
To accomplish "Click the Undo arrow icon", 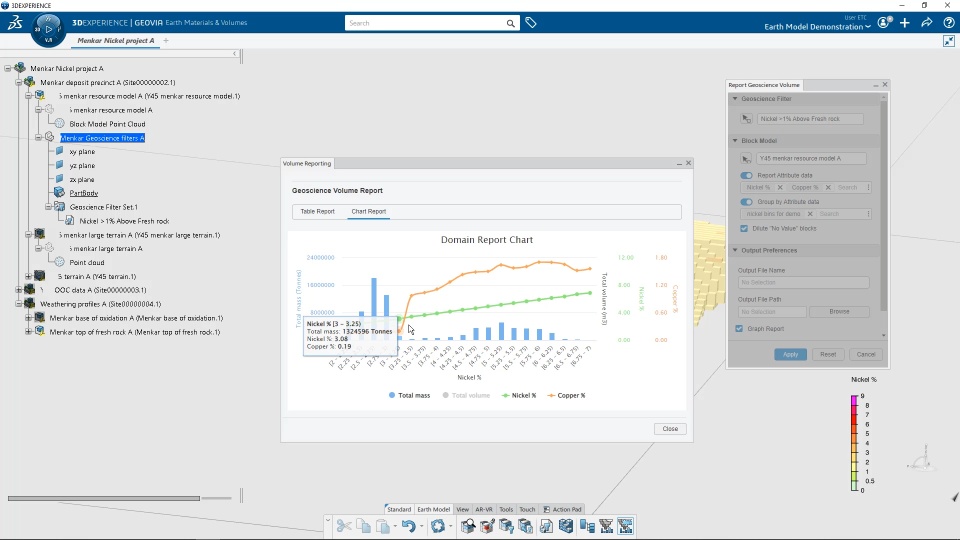I will point(408,526).
